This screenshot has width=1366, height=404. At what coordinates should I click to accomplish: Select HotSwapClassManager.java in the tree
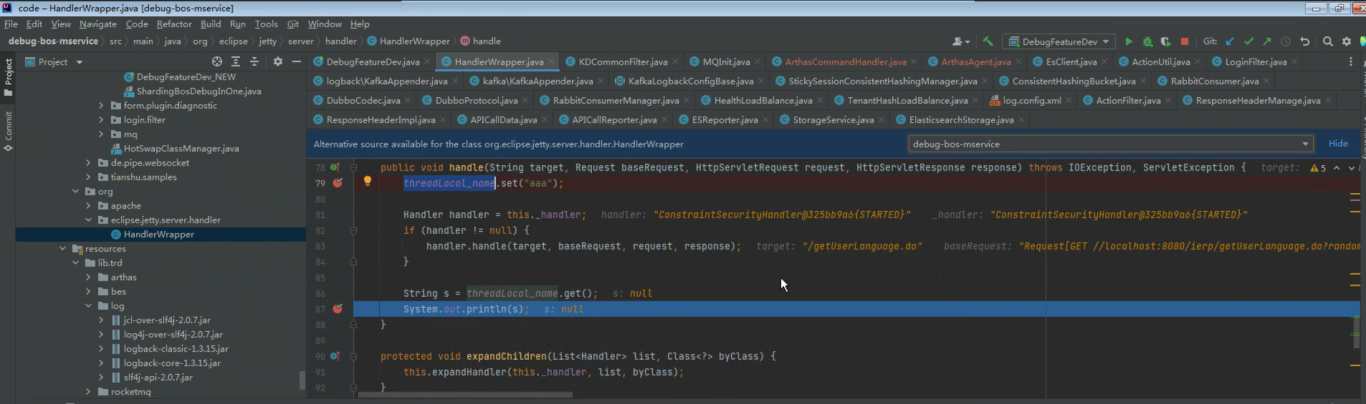coord(182,148)
